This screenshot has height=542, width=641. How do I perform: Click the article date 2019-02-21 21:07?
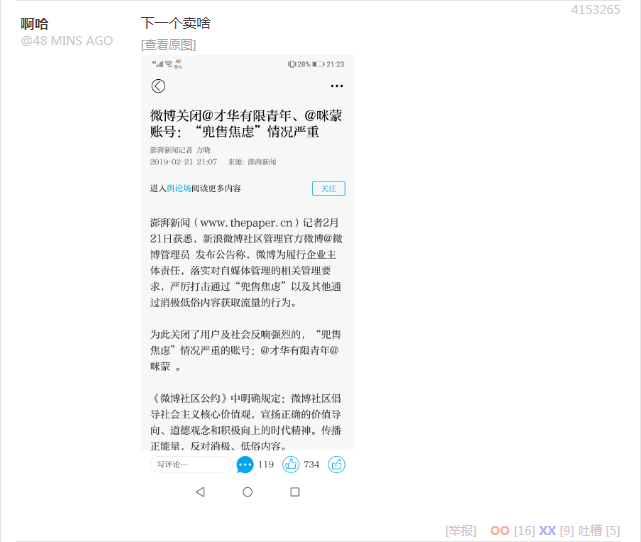click(x=183, y=162)
